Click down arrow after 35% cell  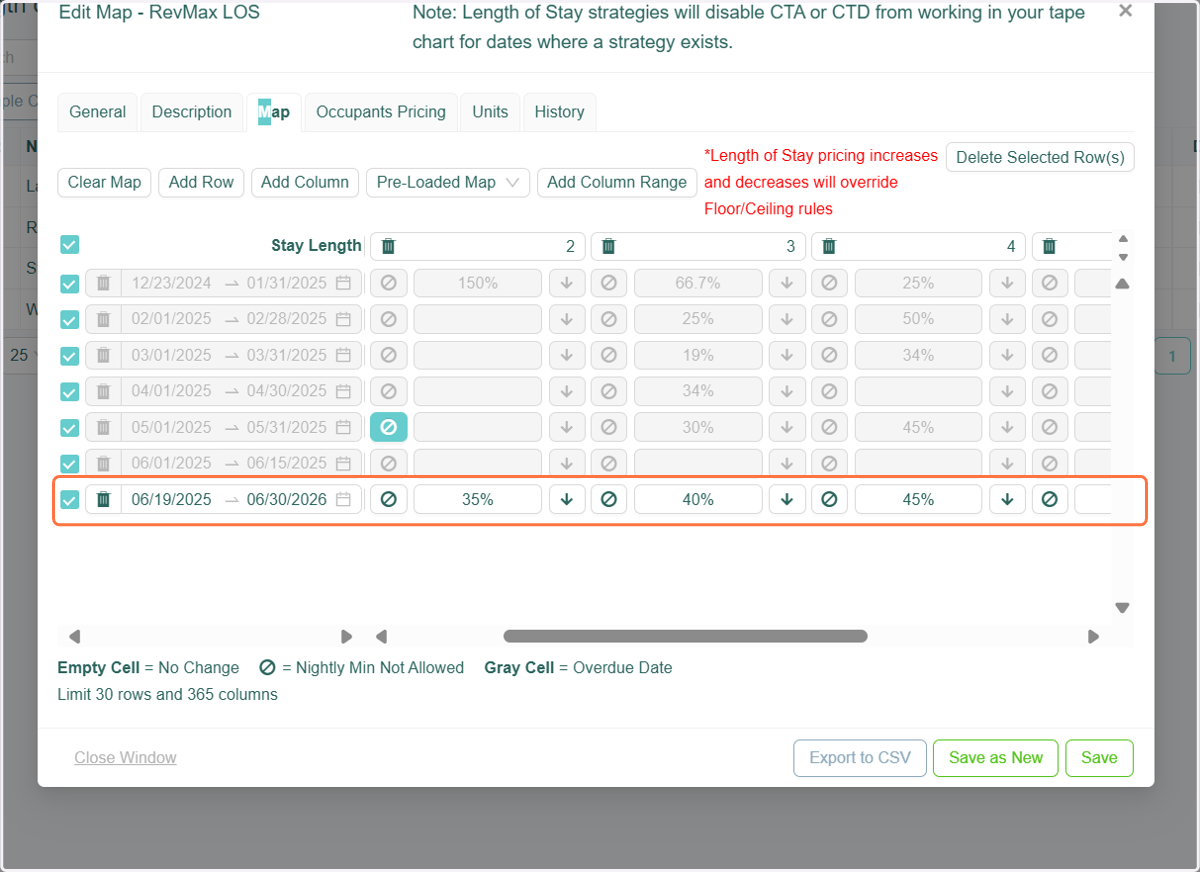(567, 499)
